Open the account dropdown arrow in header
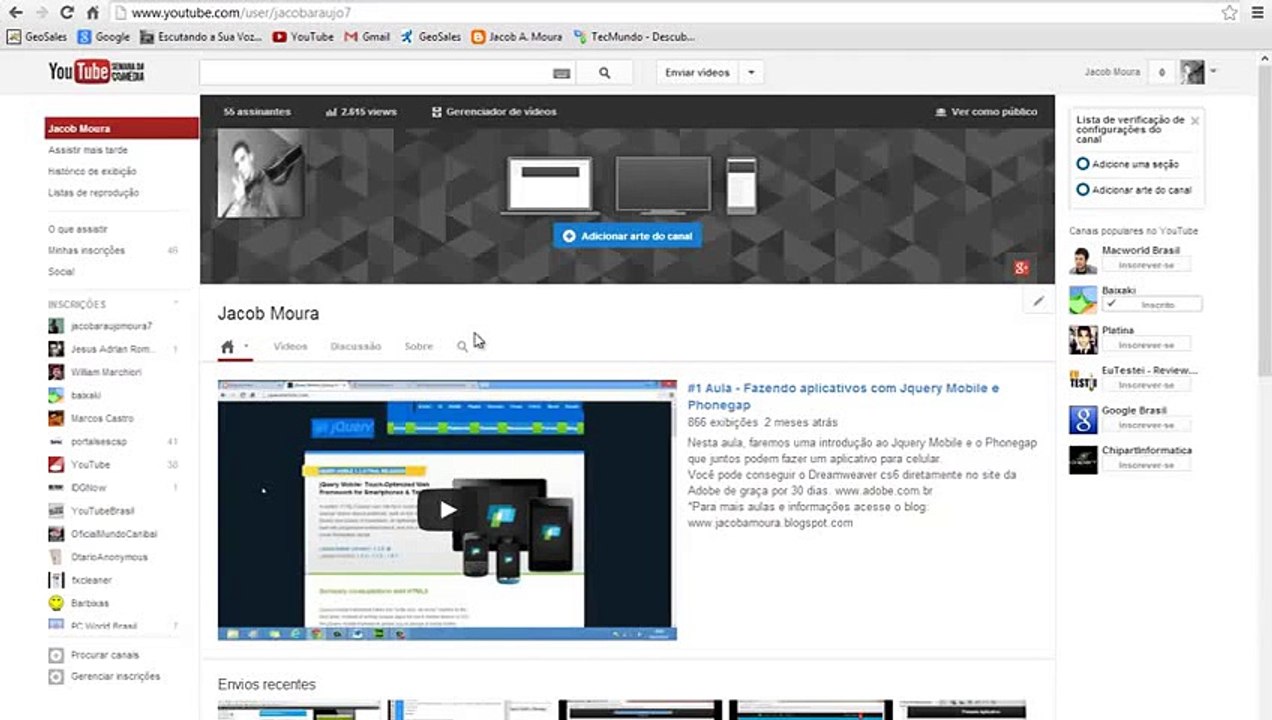 1213,72
